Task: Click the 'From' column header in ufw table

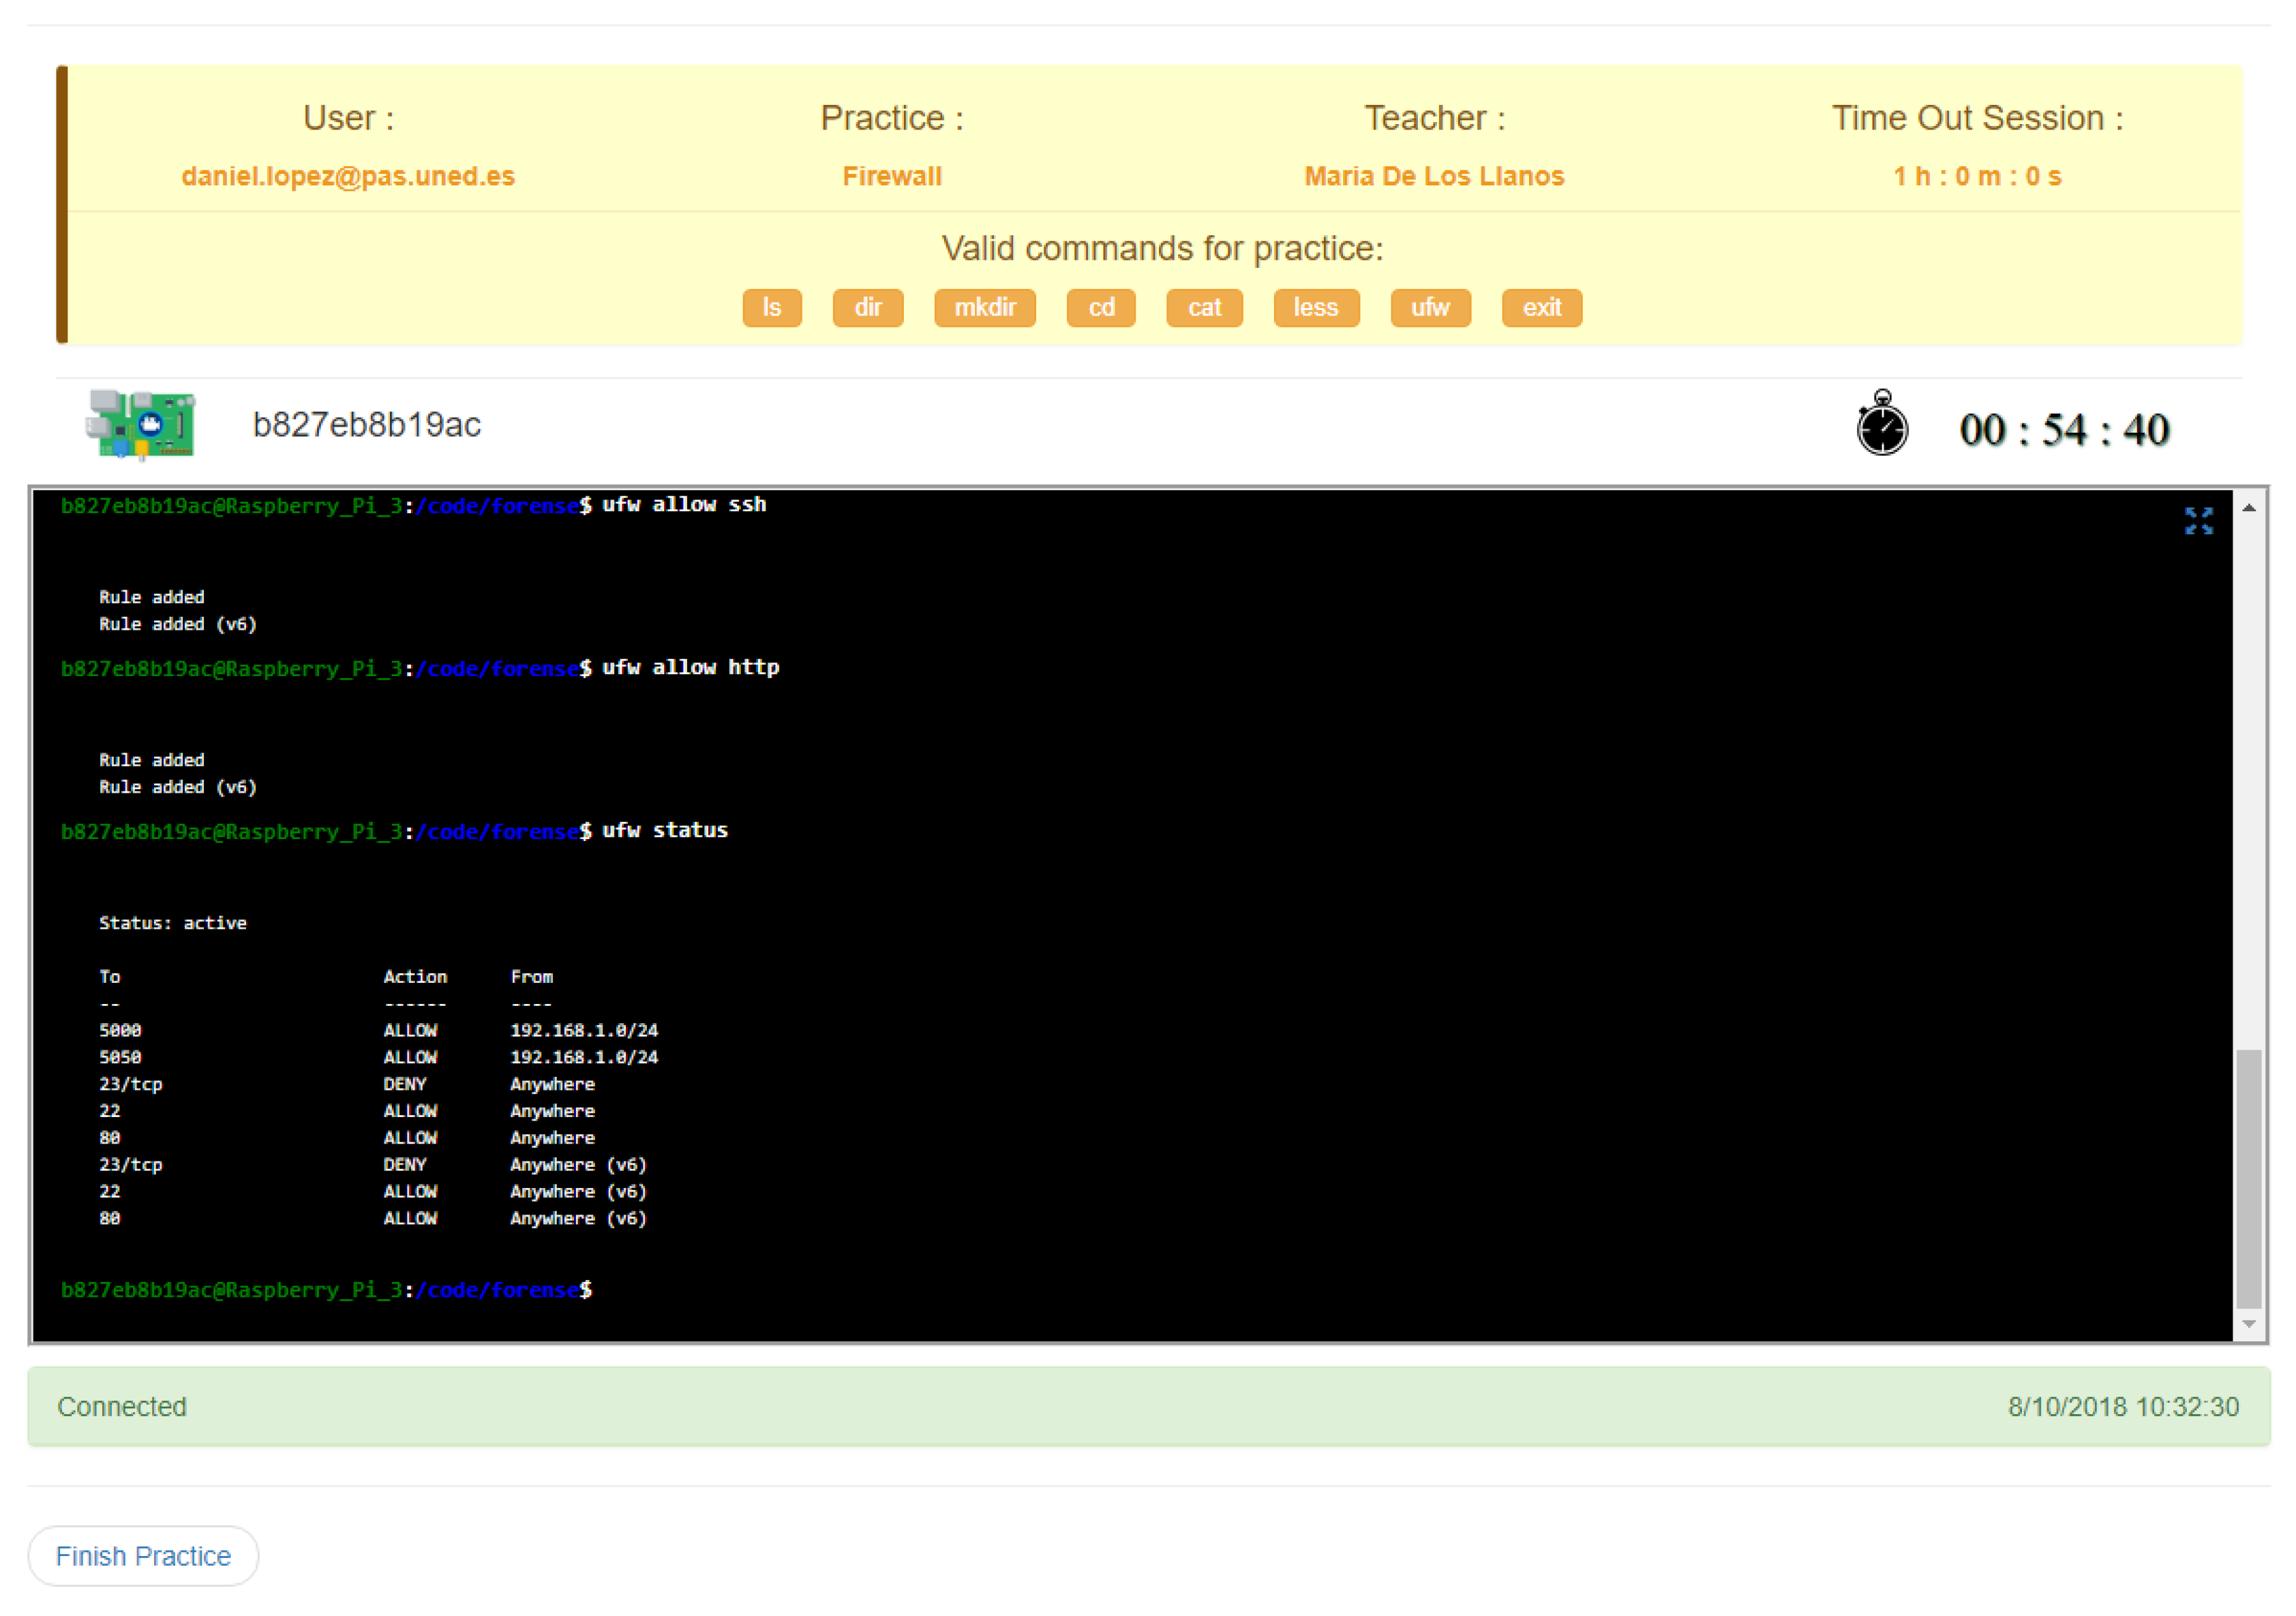Action: point(531,977)
